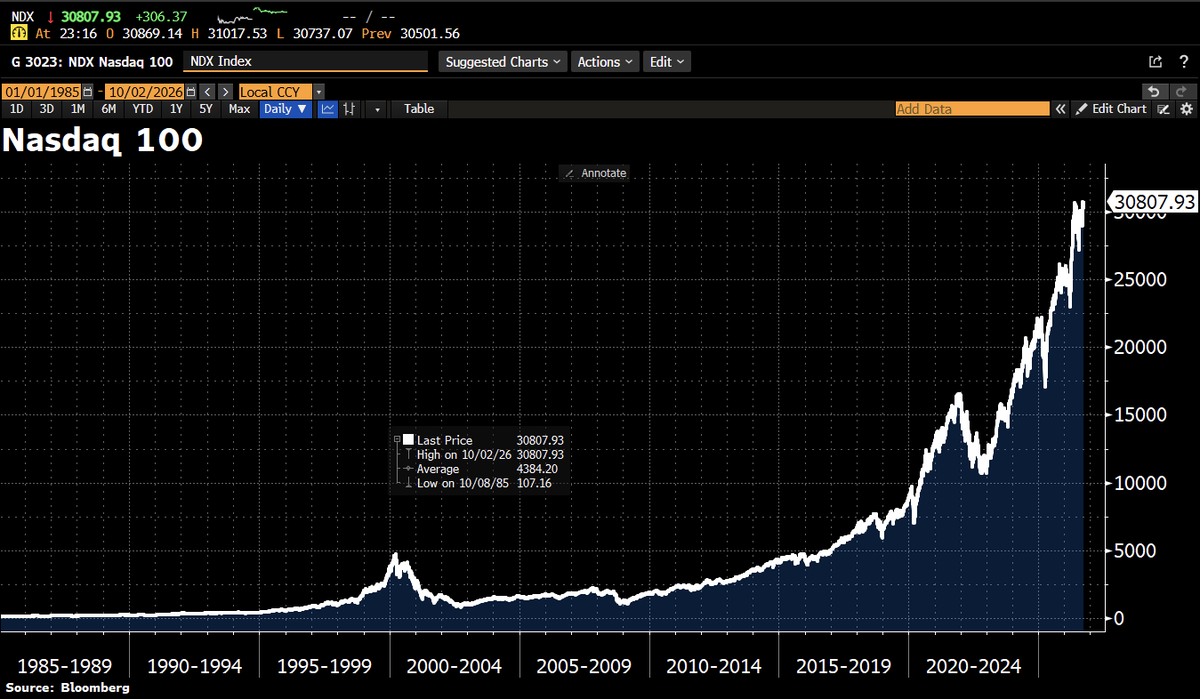1200x699 pixels.
Task: Click the Edit Chart button
Action: [x=1110, y=109]
